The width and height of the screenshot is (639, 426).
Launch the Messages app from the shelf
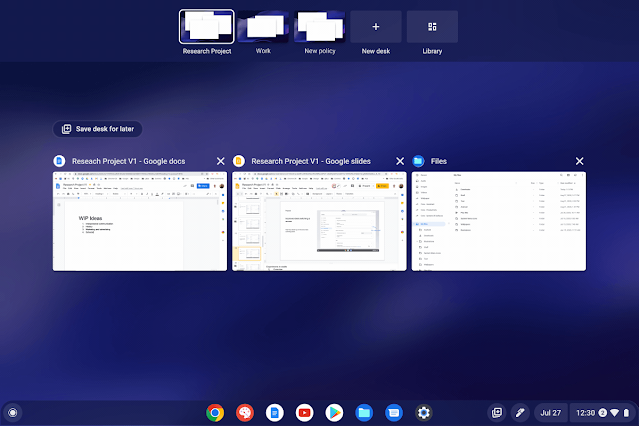394,413
